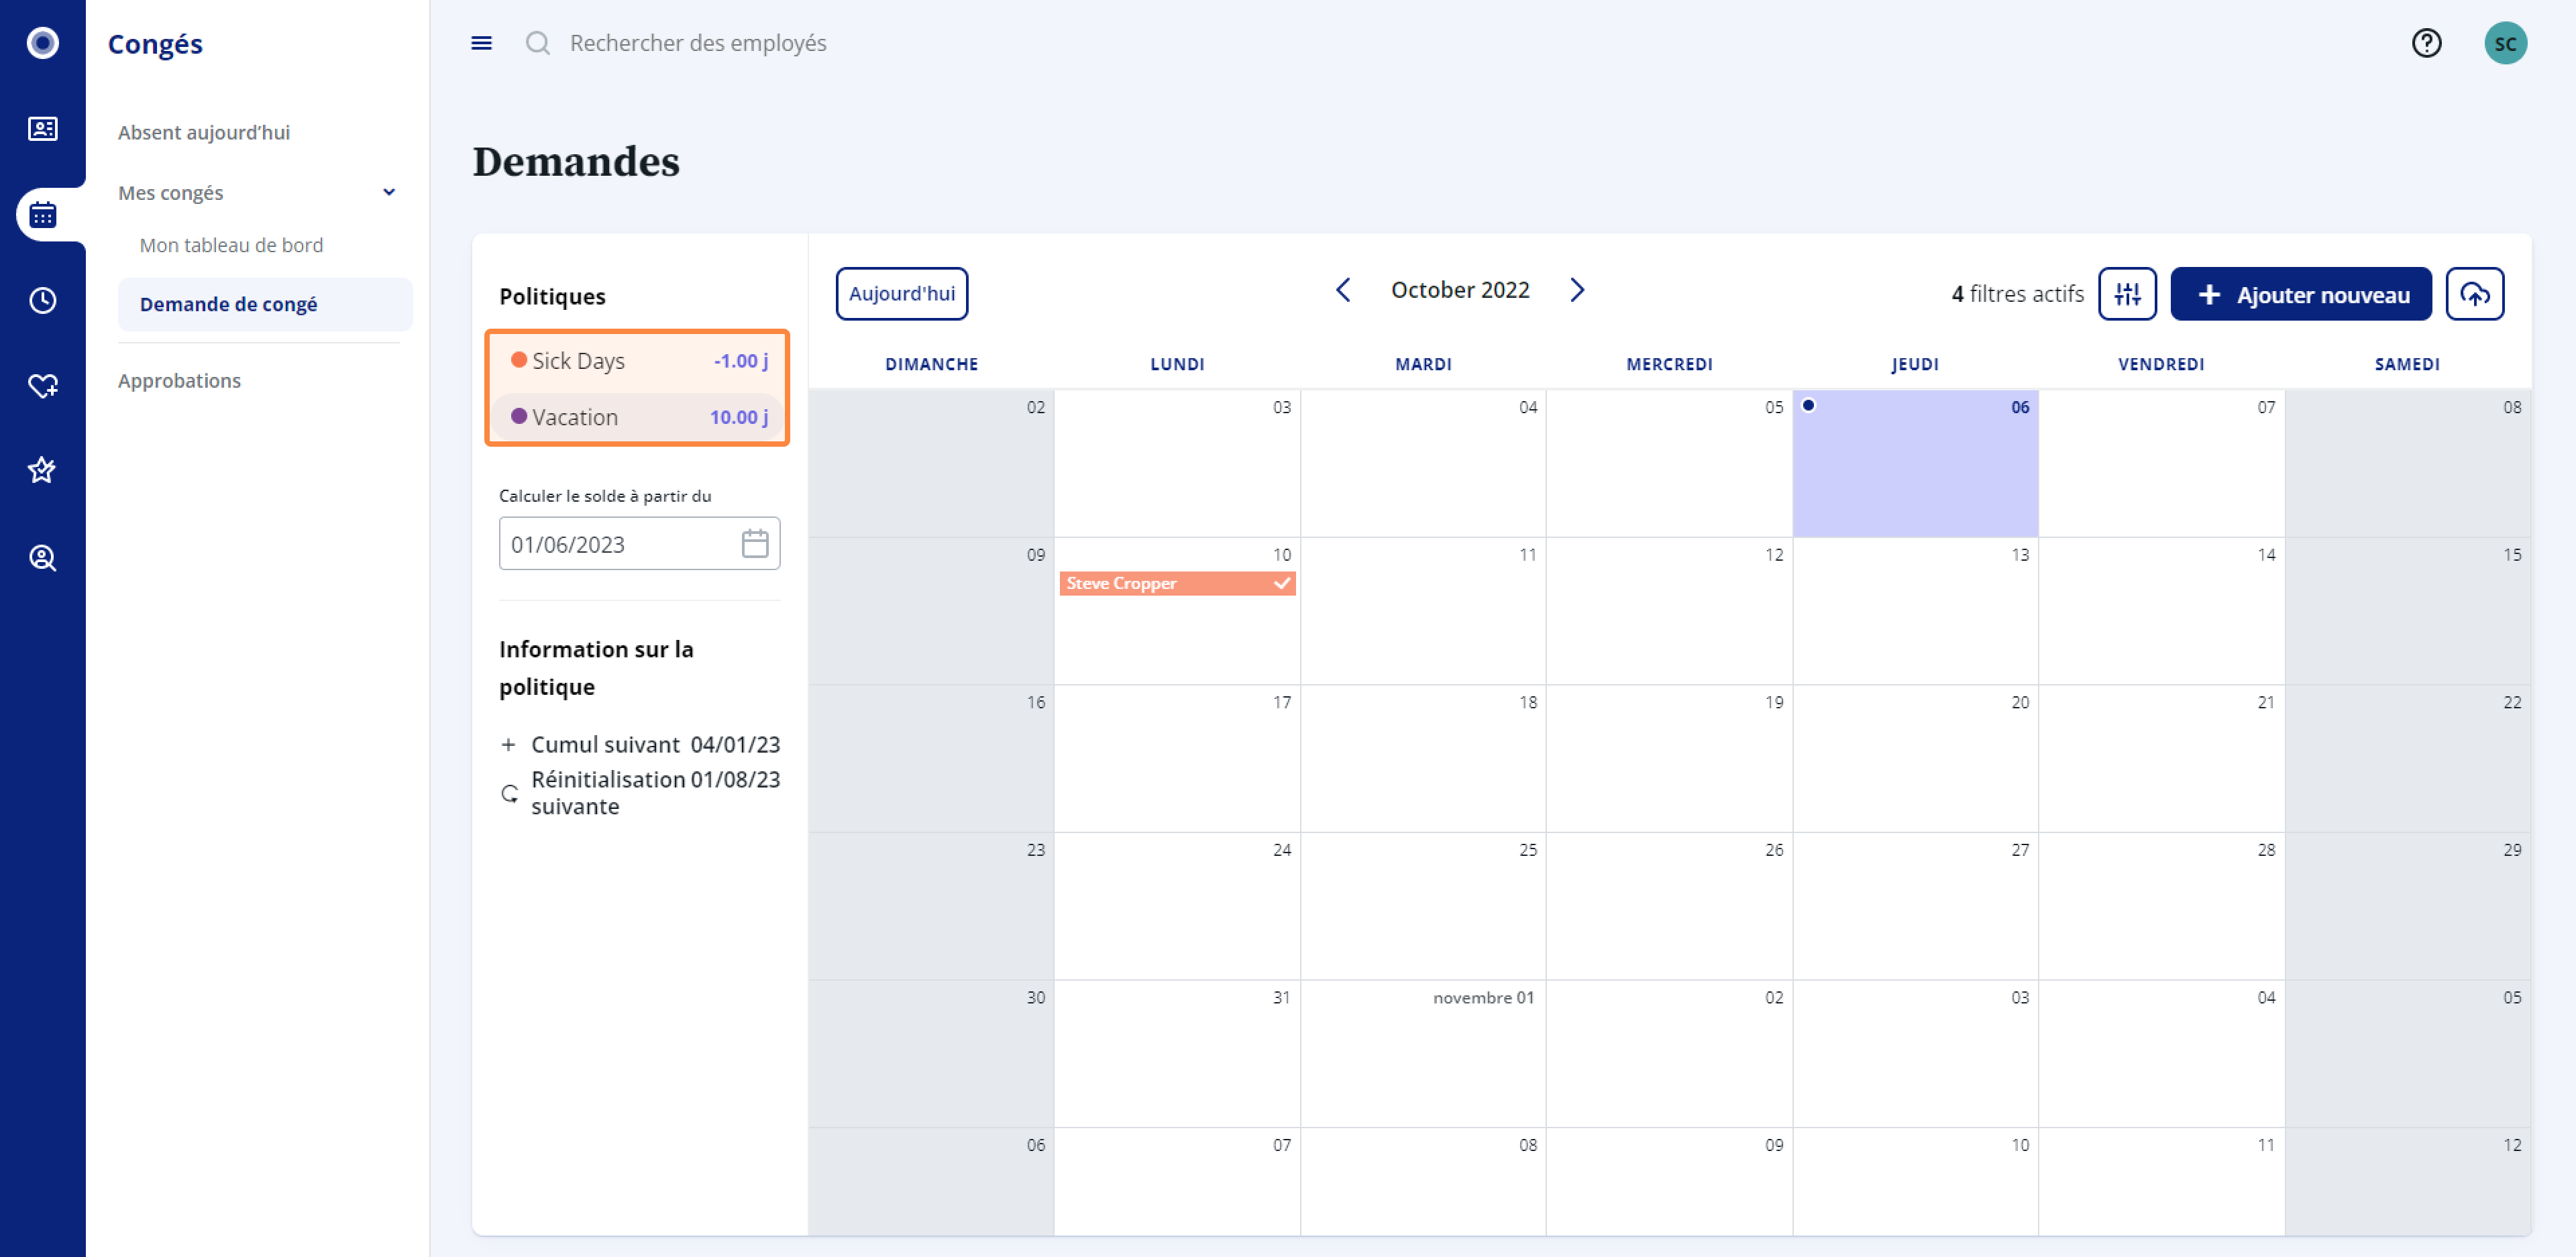
Task: Toggle the hamburger menu icon
Action: click(481, 43)
